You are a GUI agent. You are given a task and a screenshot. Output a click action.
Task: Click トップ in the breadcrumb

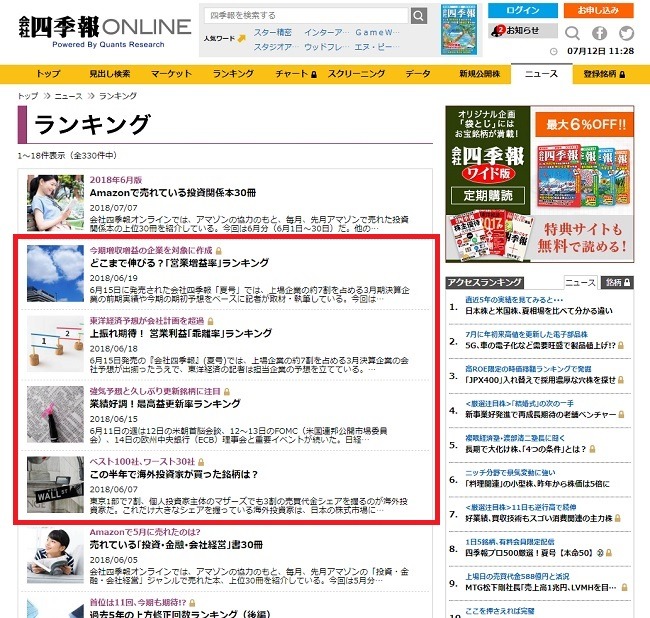[x=28, y=96]
